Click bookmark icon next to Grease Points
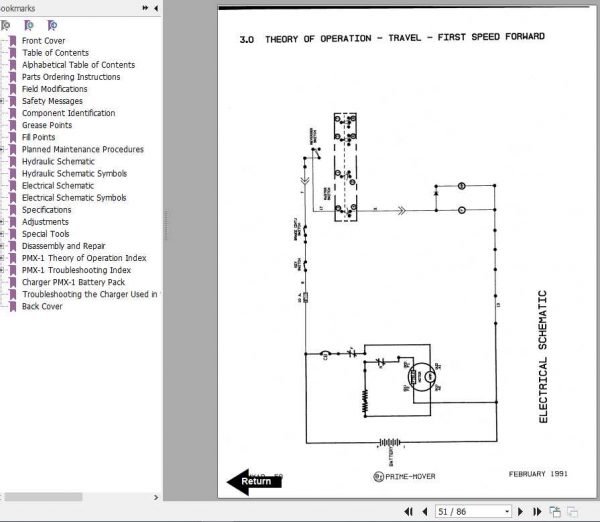The width and height of the screenshot is (600, 522). 13,125
